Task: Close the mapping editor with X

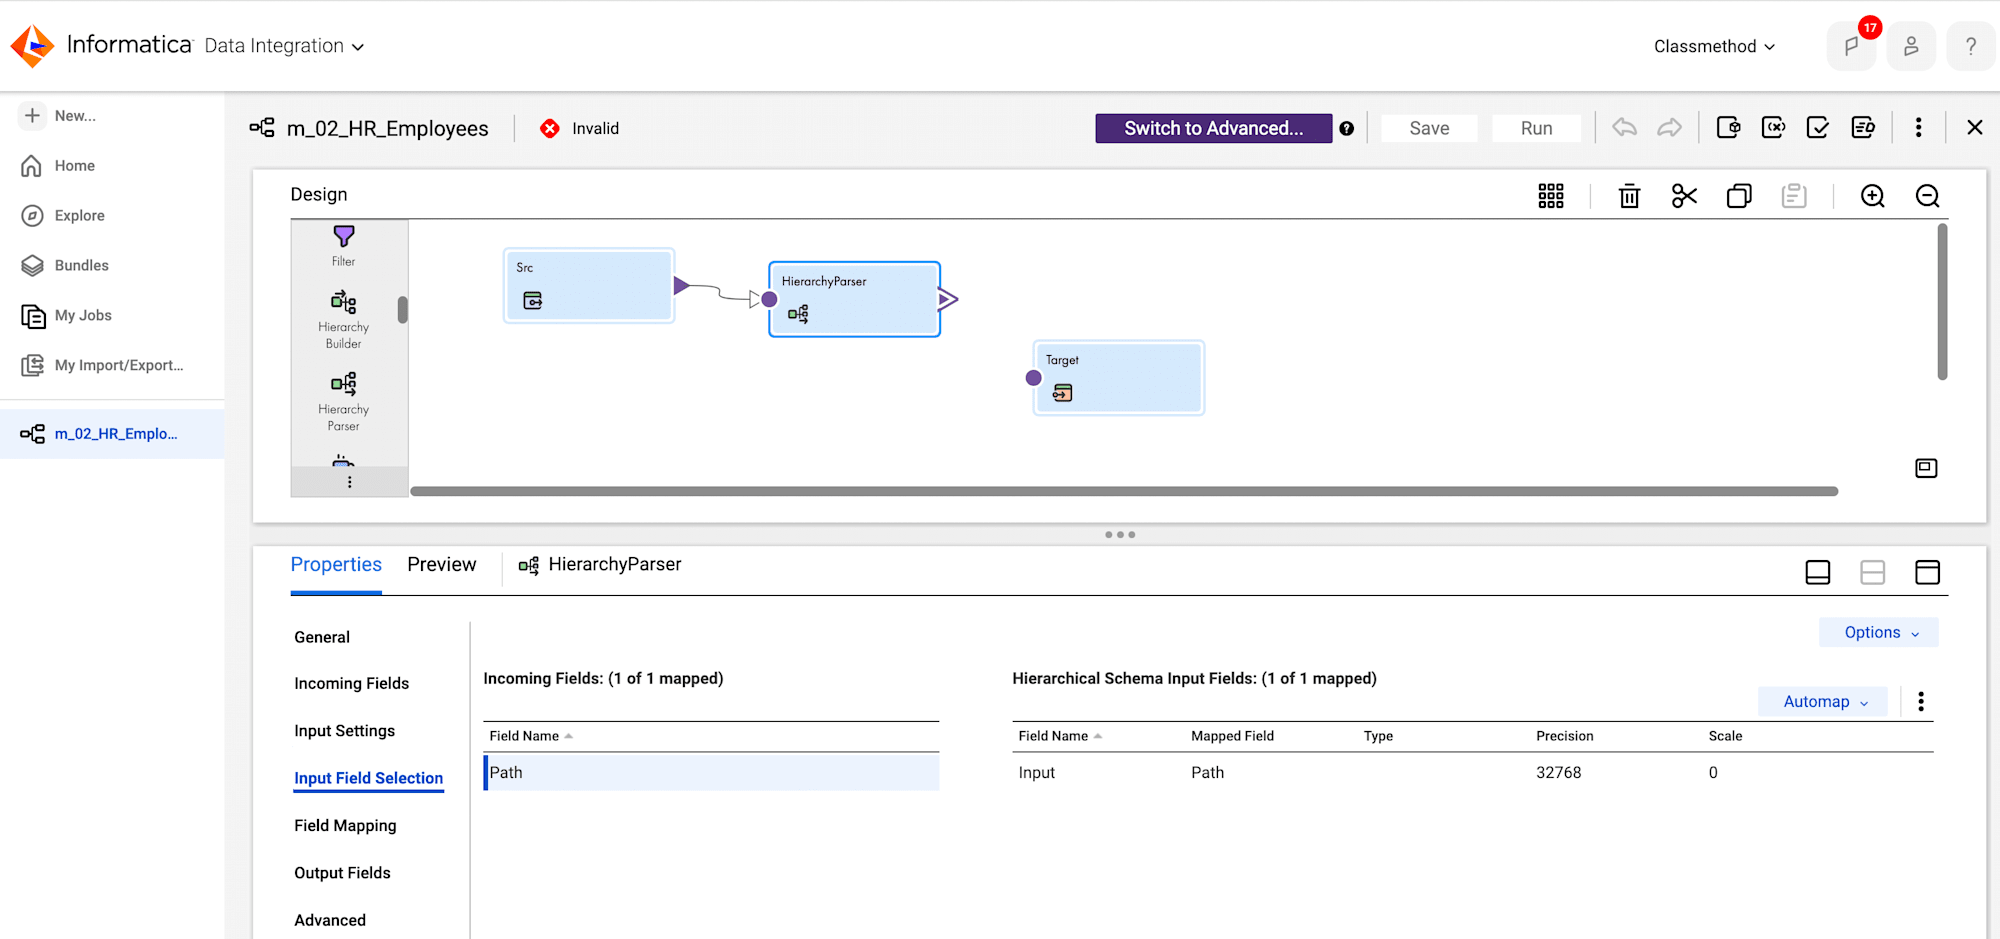Action: [1975, 127]
